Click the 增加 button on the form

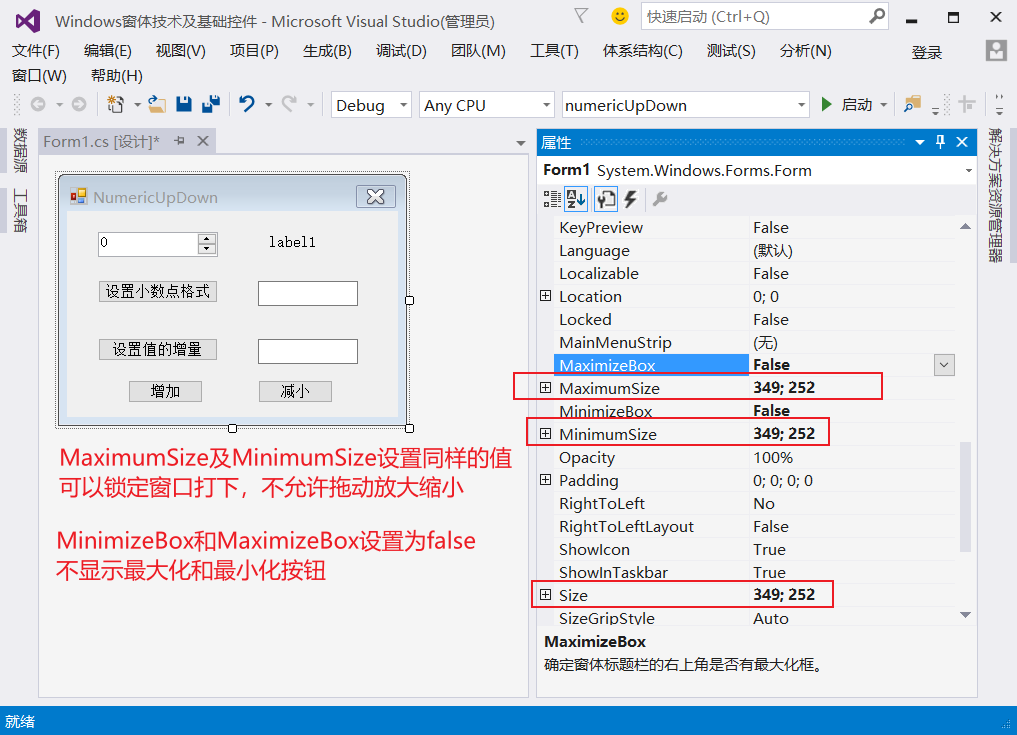click(x=165, y=391)
